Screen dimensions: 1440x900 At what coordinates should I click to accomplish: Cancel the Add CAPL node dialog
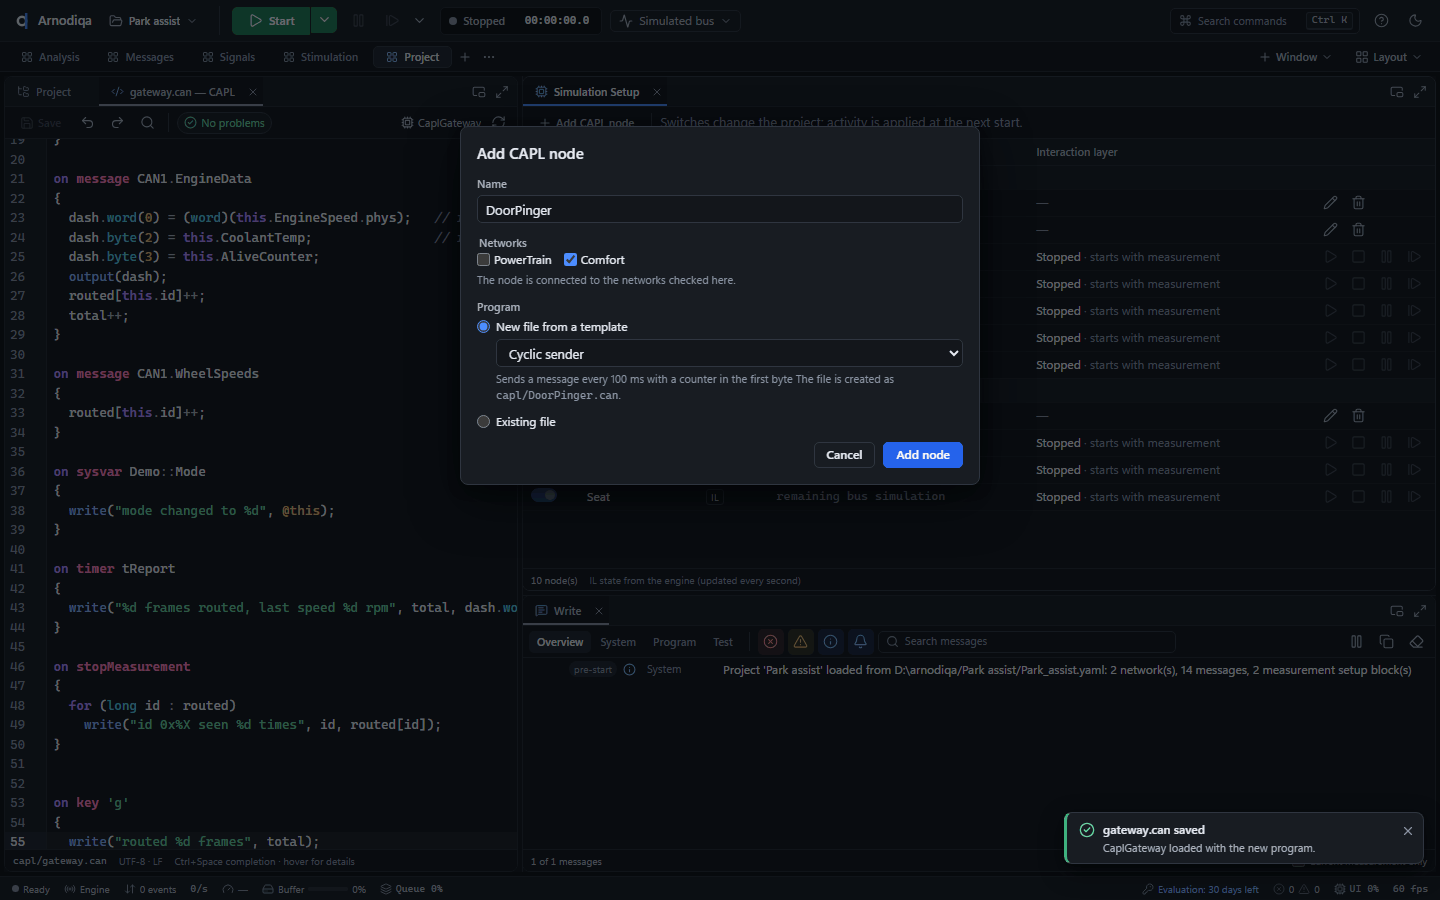coord(844,455)
